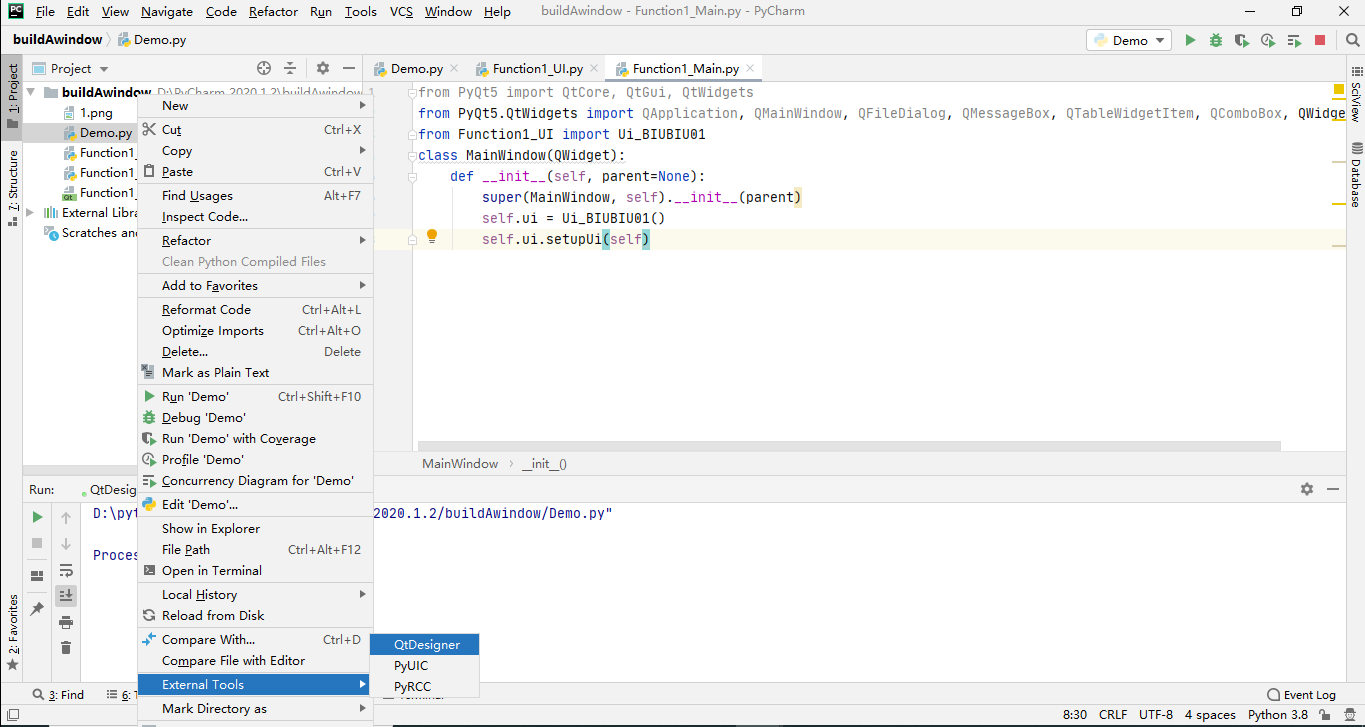The image size is (1365, 727).
Task: Expand the Mark Directory as submenu
Action: tap(255, 708)
